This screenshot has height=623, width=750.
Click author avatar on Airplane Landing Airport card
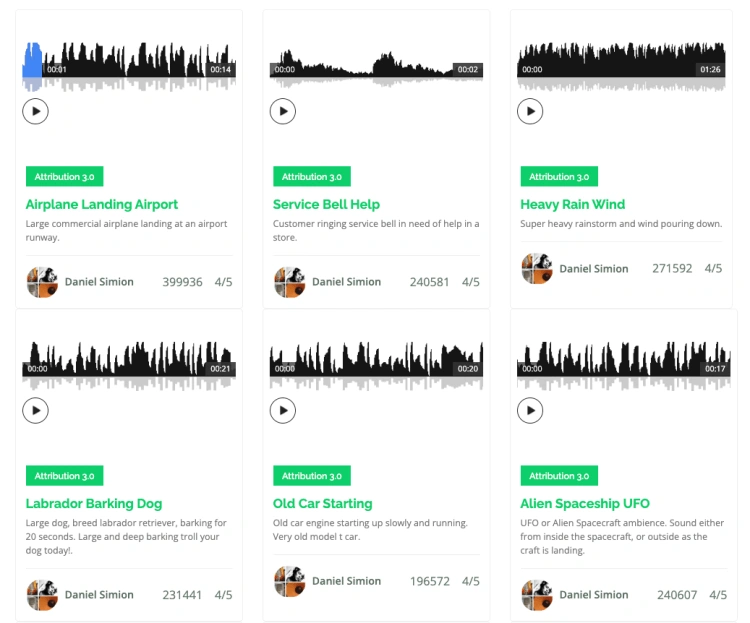click(42, 282)
